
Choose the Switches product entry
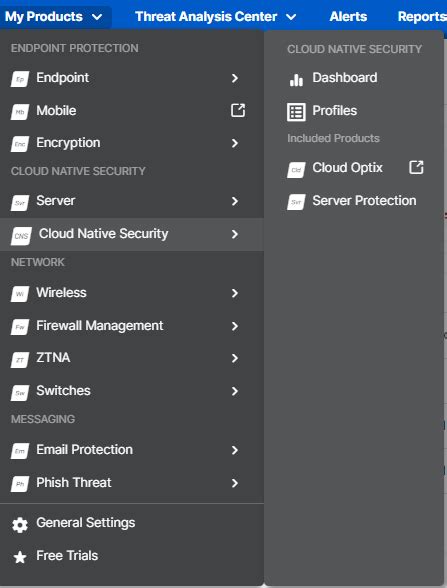pos(132,391)
